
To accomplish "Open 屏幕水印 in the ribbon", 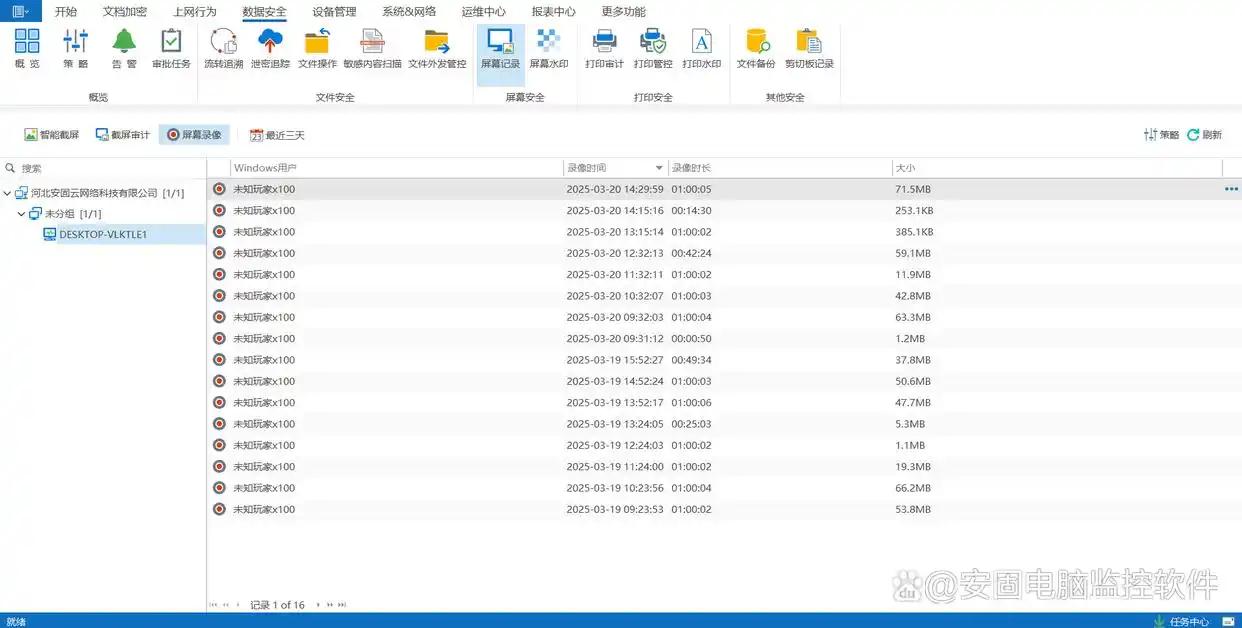I will [548, 49].
